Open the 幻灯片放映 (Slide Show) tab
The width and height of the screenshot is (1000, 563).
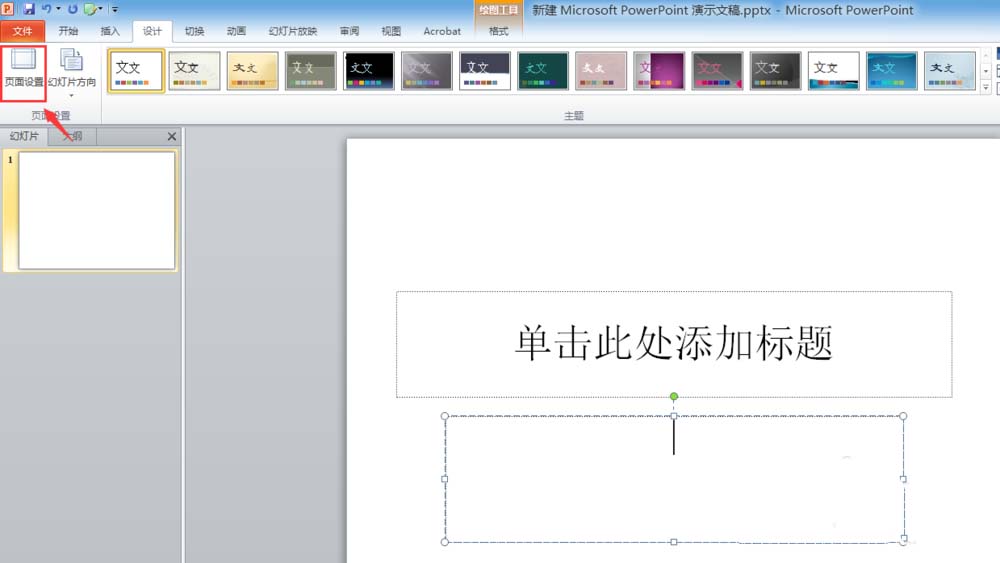293,31
